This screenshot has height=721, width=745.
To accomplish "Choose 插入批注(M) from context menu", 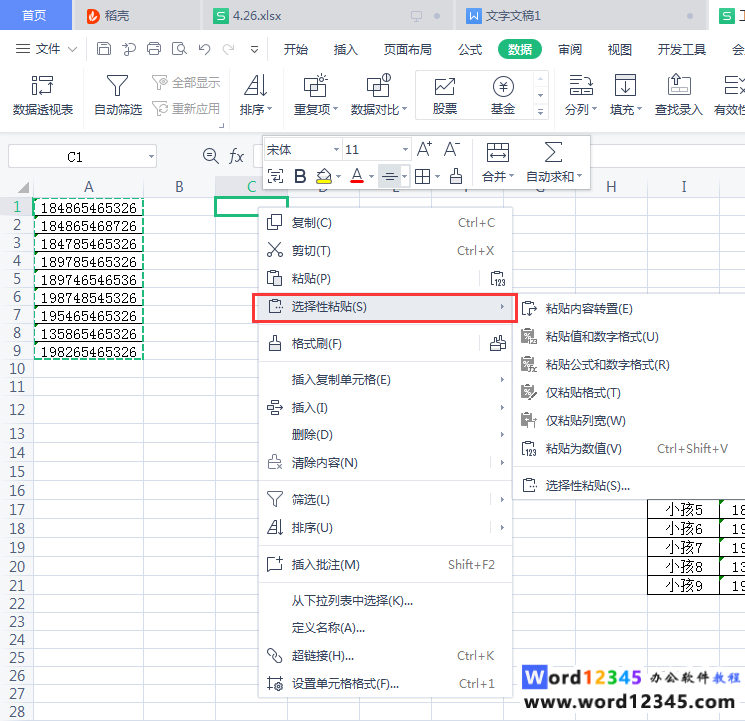I will 385,564.
